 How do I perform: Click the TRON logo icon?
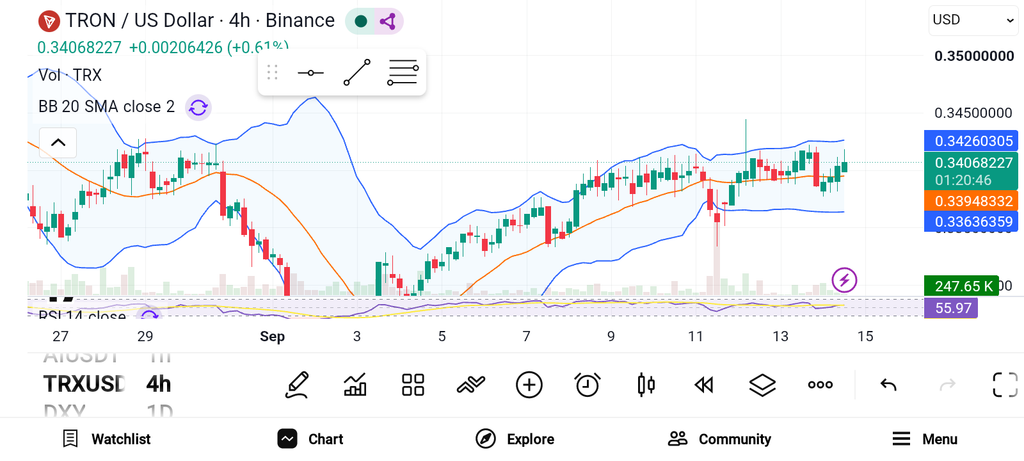[48, 21]
